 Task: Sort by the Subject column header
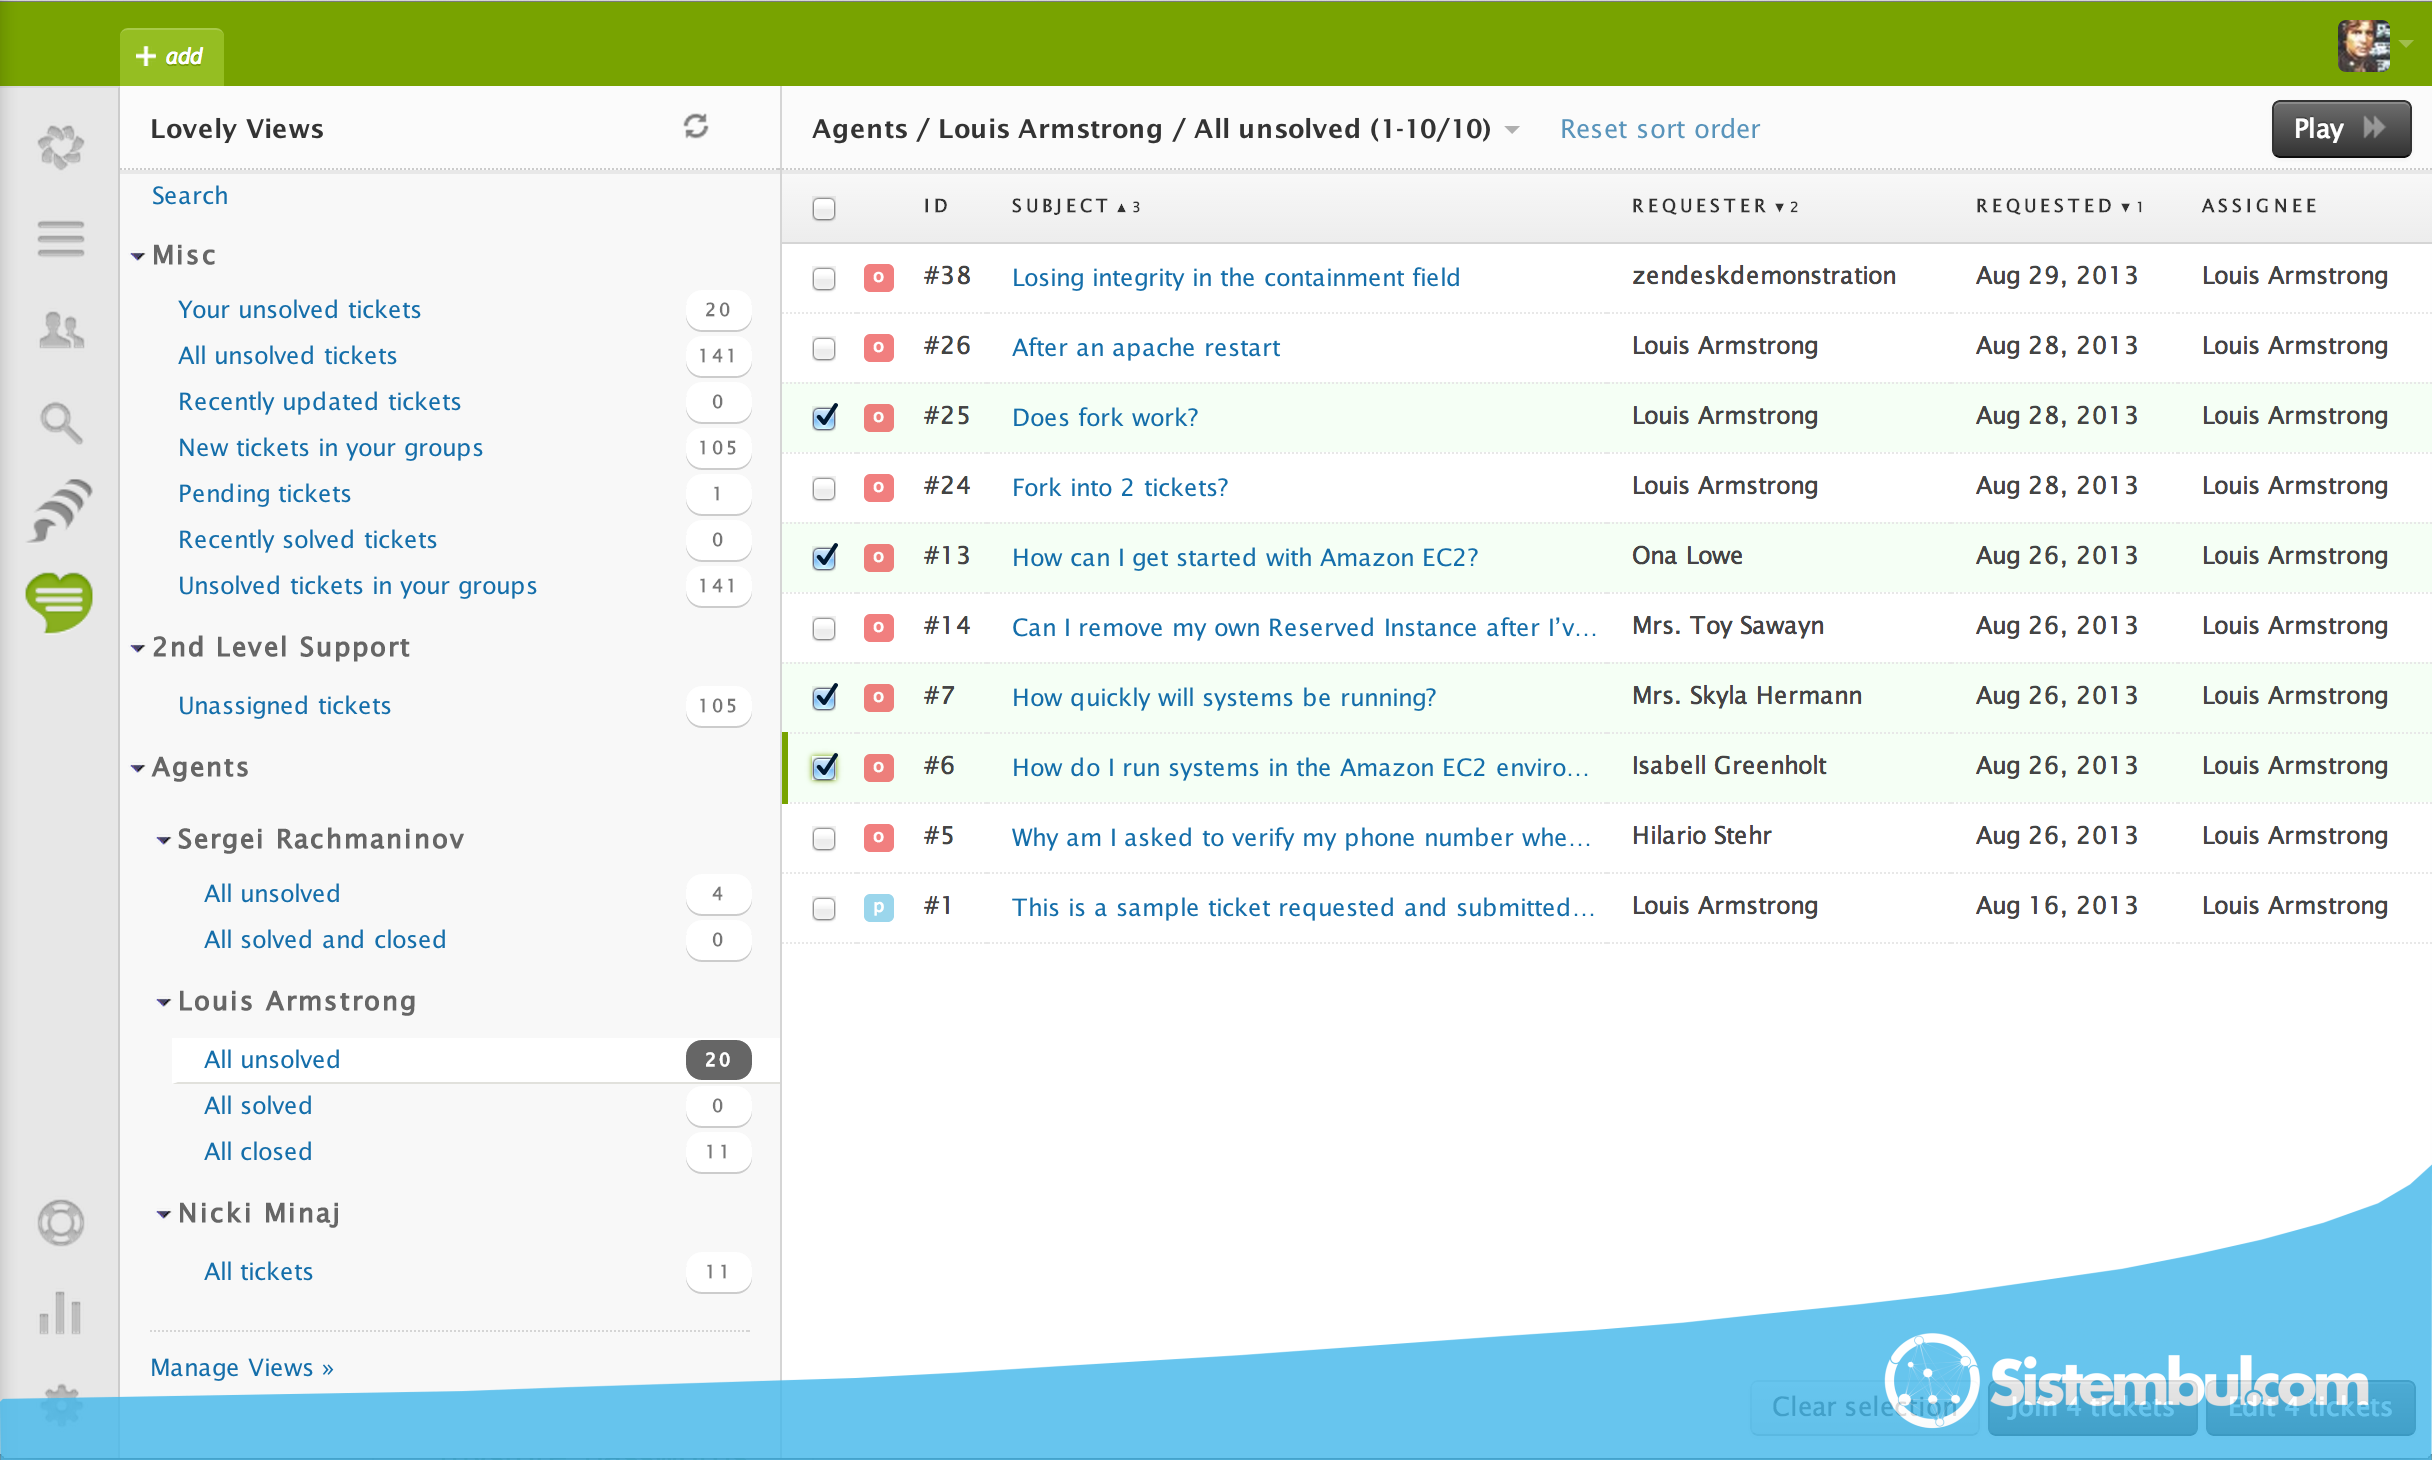coord(1060,206)
